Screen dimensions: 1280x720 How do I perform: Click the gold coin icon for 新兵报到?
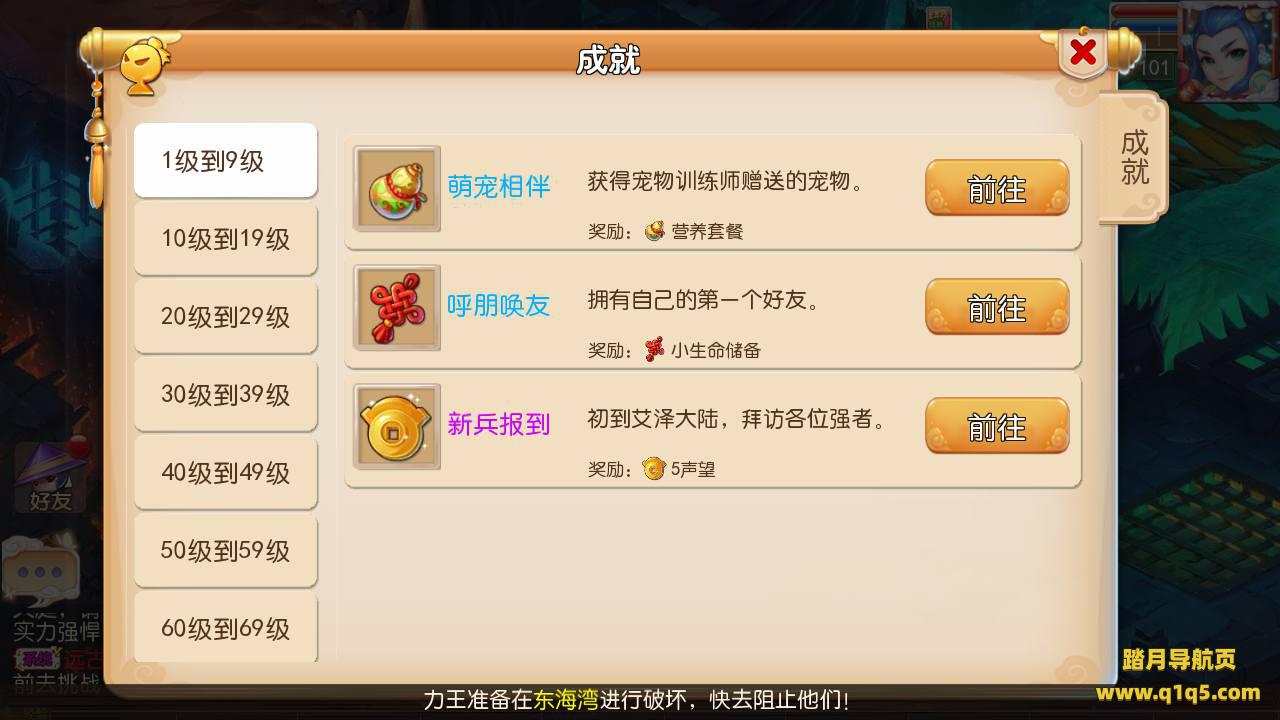pos(397,427)
